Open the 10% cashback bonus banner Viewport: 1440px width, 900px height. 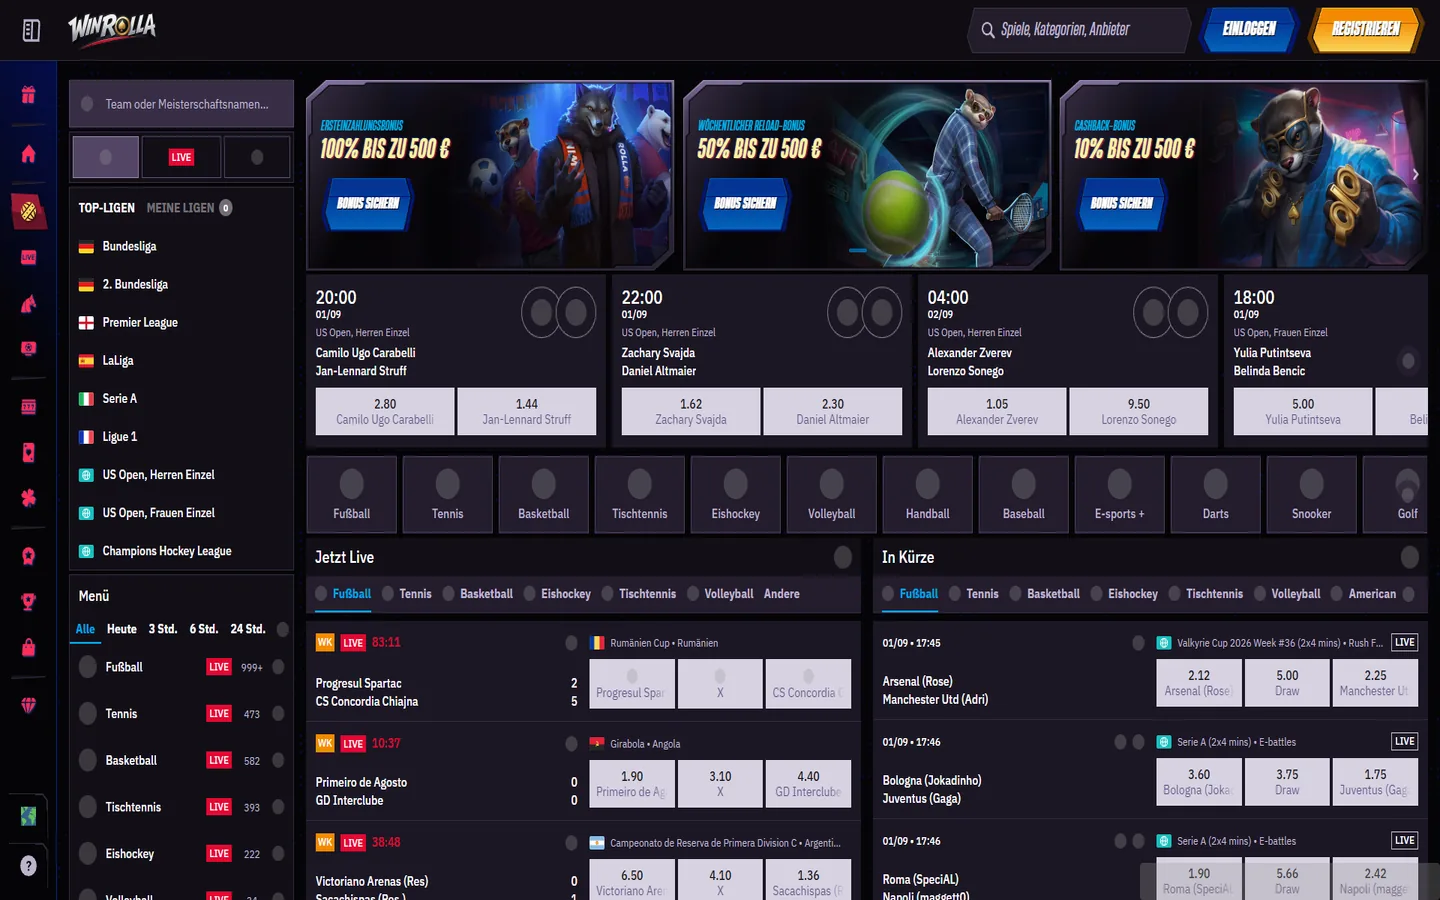pyautogui.click(x=1243, y=175)
